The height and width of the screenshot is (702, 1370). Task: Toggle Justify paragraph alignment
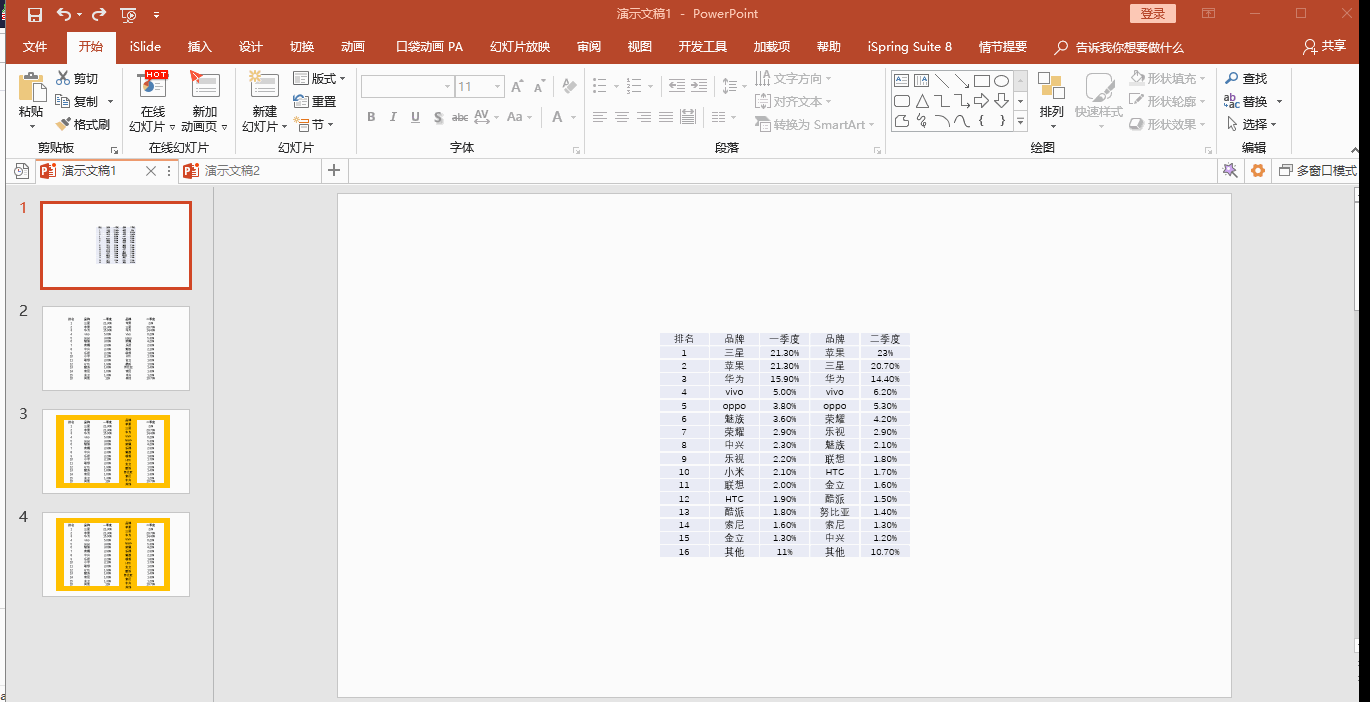pos(666,117)
